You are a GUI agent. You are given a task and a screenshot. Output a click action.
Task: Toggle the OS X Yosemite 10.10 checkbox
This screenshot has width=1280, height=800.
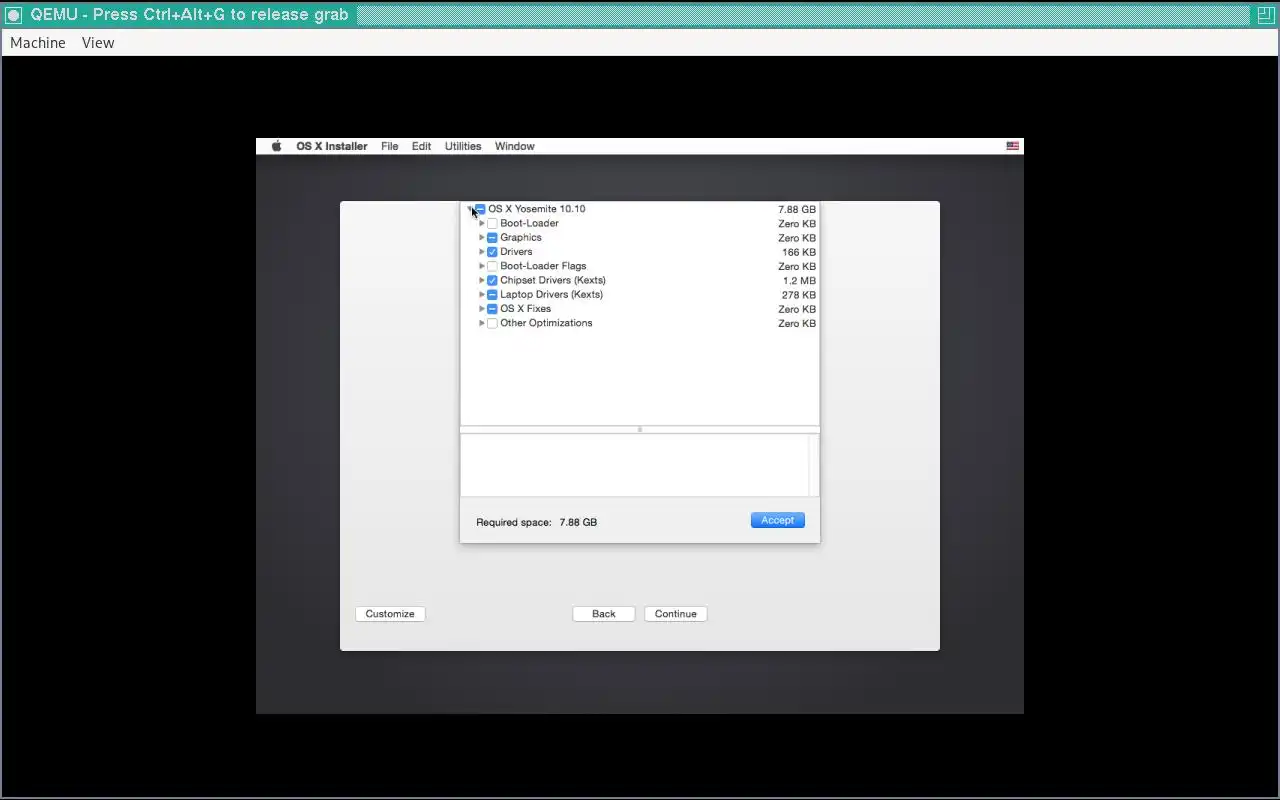pos(480,209)
